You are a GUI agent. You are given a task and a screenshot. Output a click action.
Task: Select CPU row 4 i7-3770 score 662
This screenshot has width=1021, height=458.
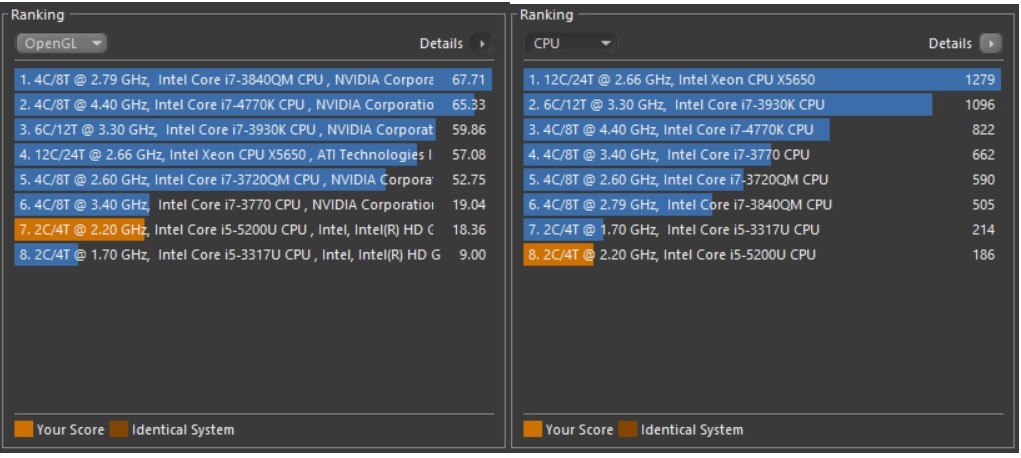[762, 155]
